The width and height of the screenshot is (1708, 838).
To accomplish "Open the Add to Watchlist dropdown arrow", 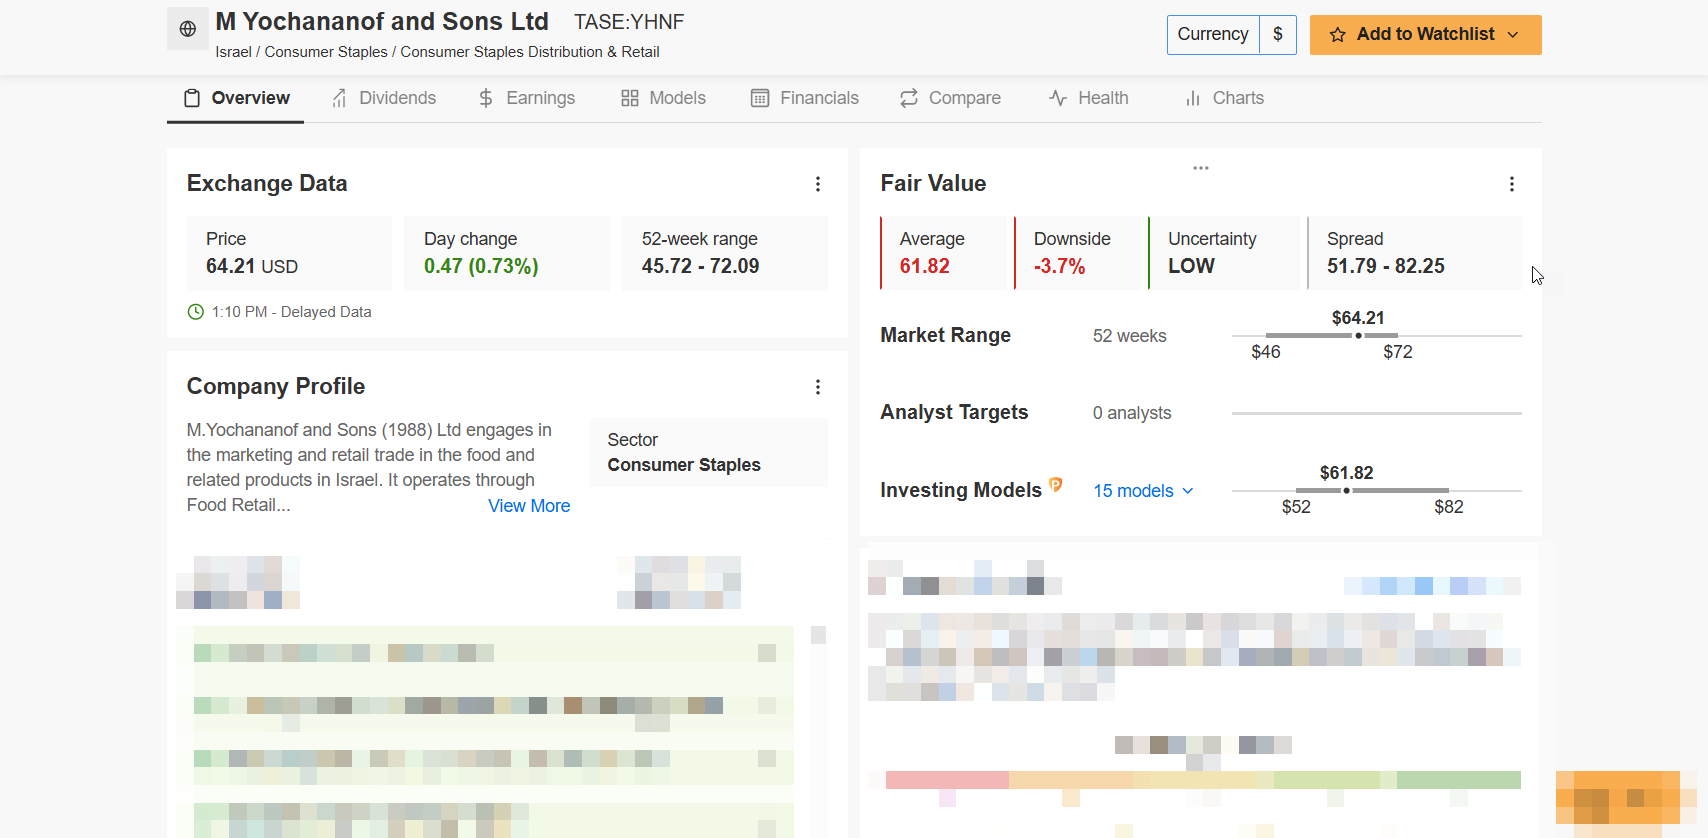I will click(1513, 35).
